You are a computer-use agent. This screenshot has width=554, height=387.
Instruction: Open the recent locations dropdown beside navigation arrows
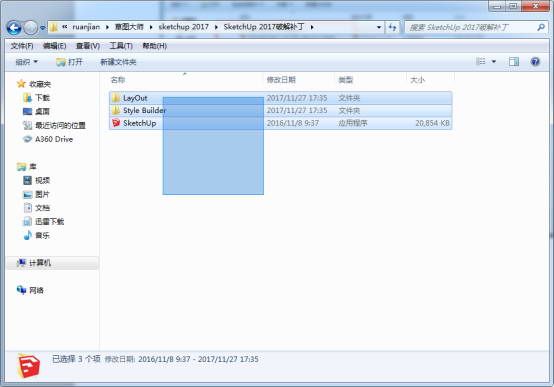42,28
